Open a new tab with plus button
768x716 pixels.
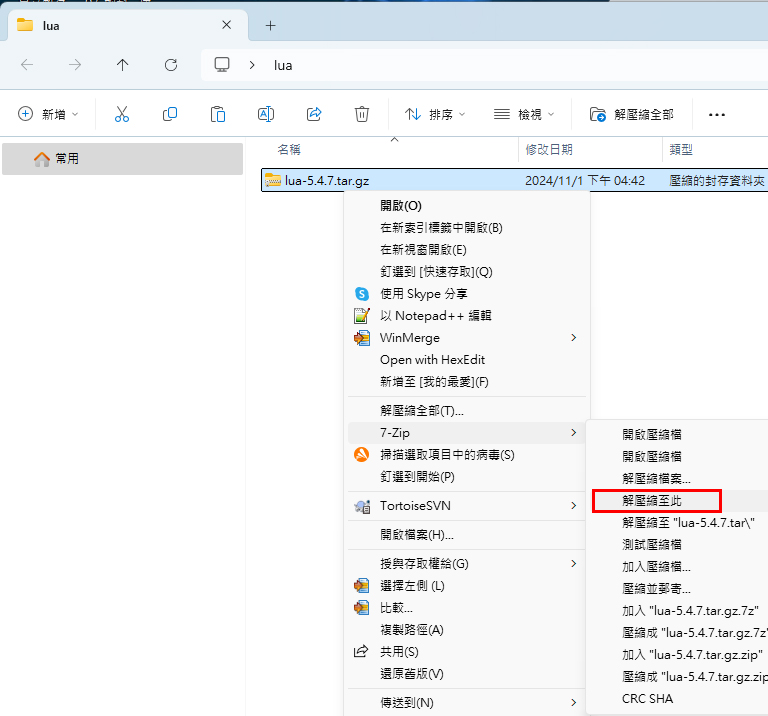pyautogui.click(x=270, y=25)
